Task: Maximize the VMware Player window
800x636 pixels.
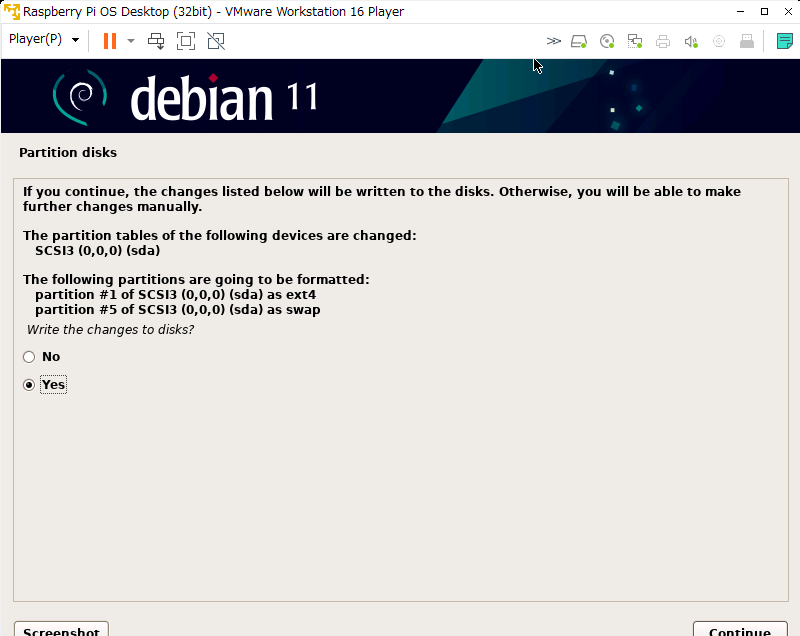Action: tap(764, 11)
